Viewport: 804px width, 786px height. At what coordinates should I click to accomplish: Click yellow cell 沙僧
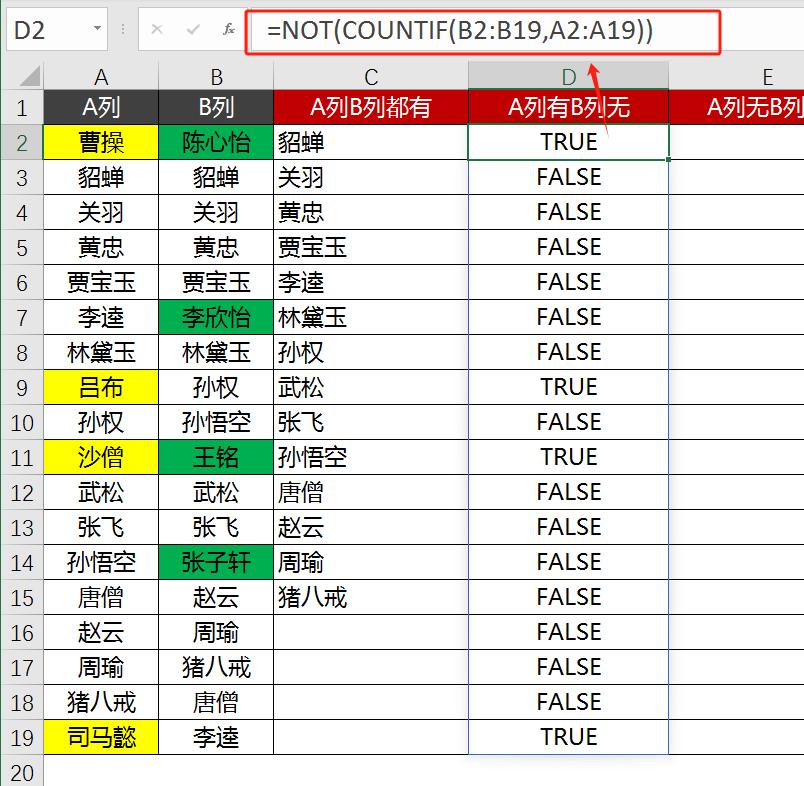click(x=101, y=457)
